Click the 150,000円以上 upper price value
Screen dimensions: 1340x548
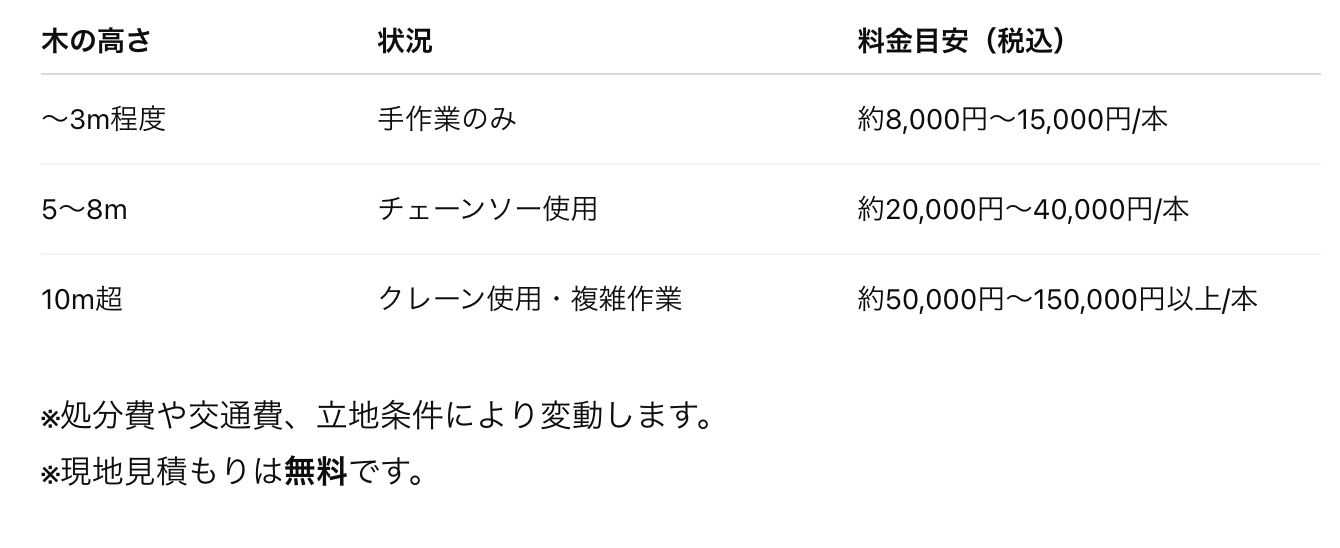pyautogui.click(x=1142, y=299)
